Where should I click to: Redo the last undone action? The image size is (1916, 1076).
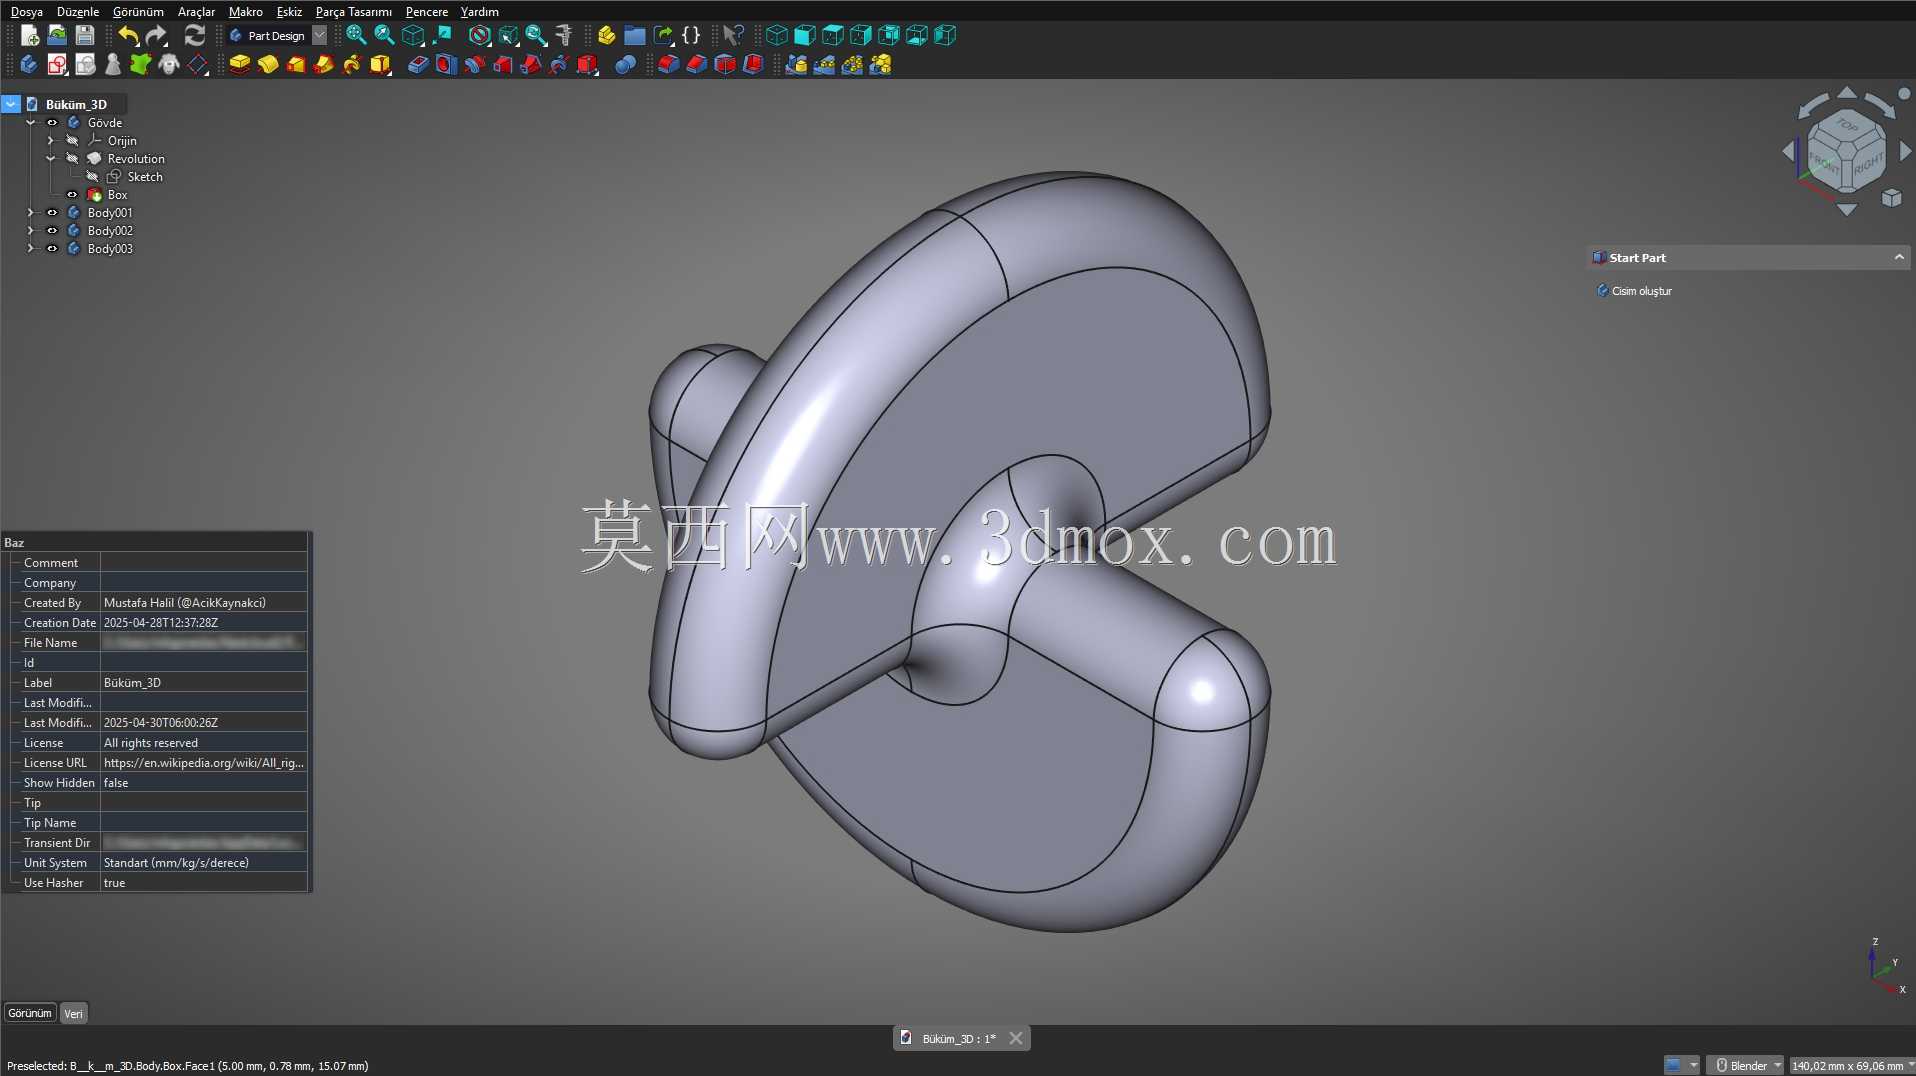156,36
